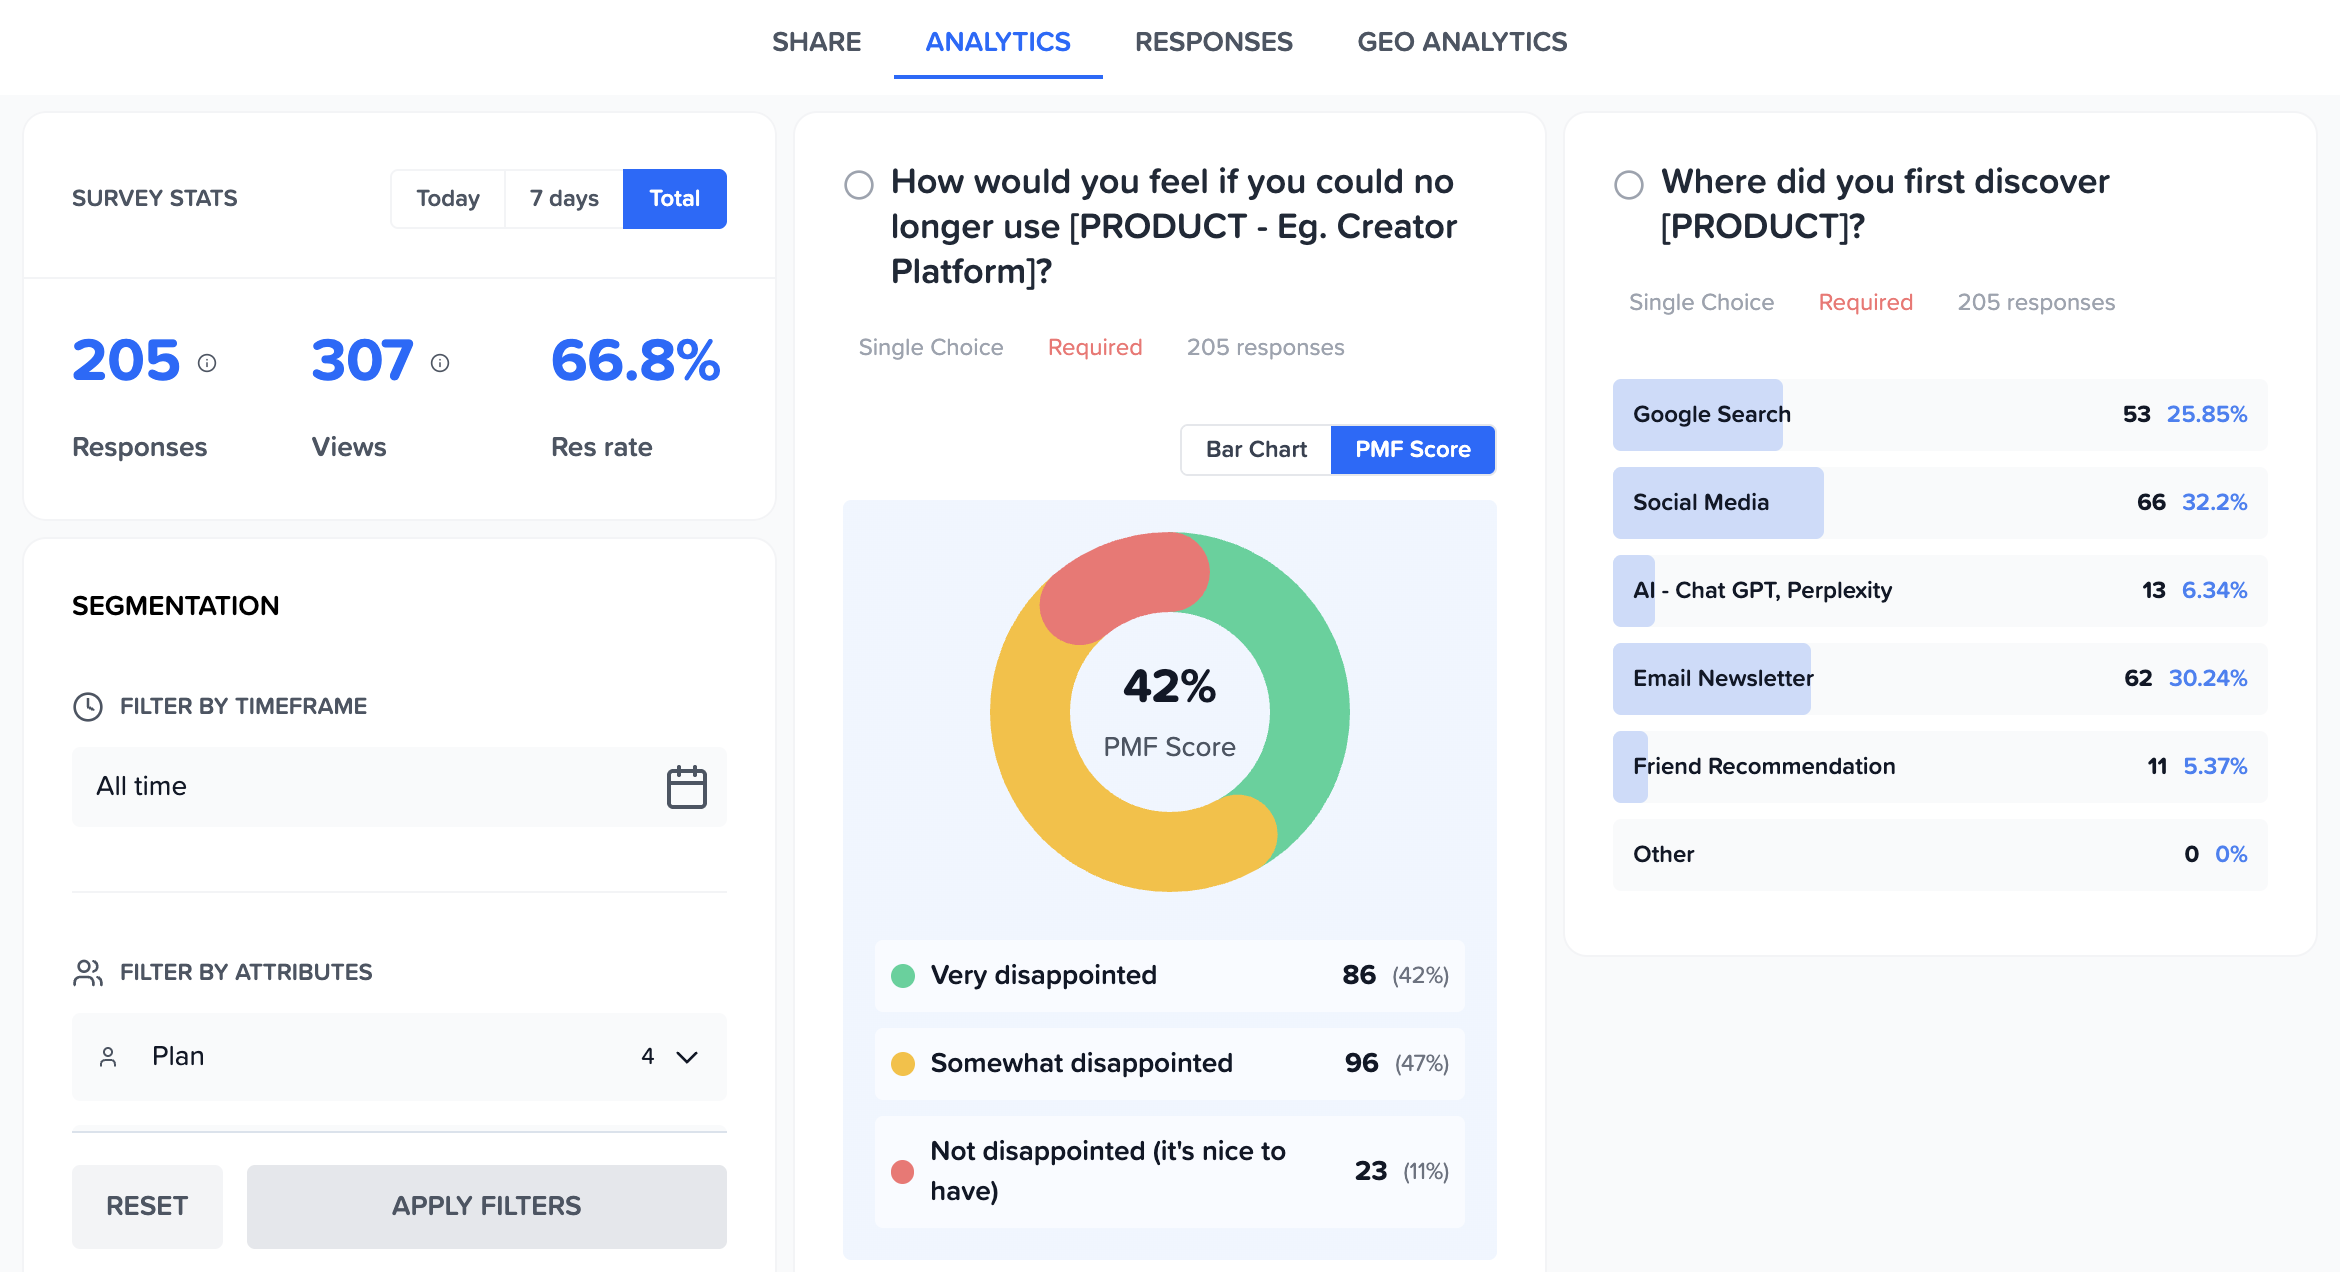
Task: Select the 7 days stats filter
Action: click(563, 198)
